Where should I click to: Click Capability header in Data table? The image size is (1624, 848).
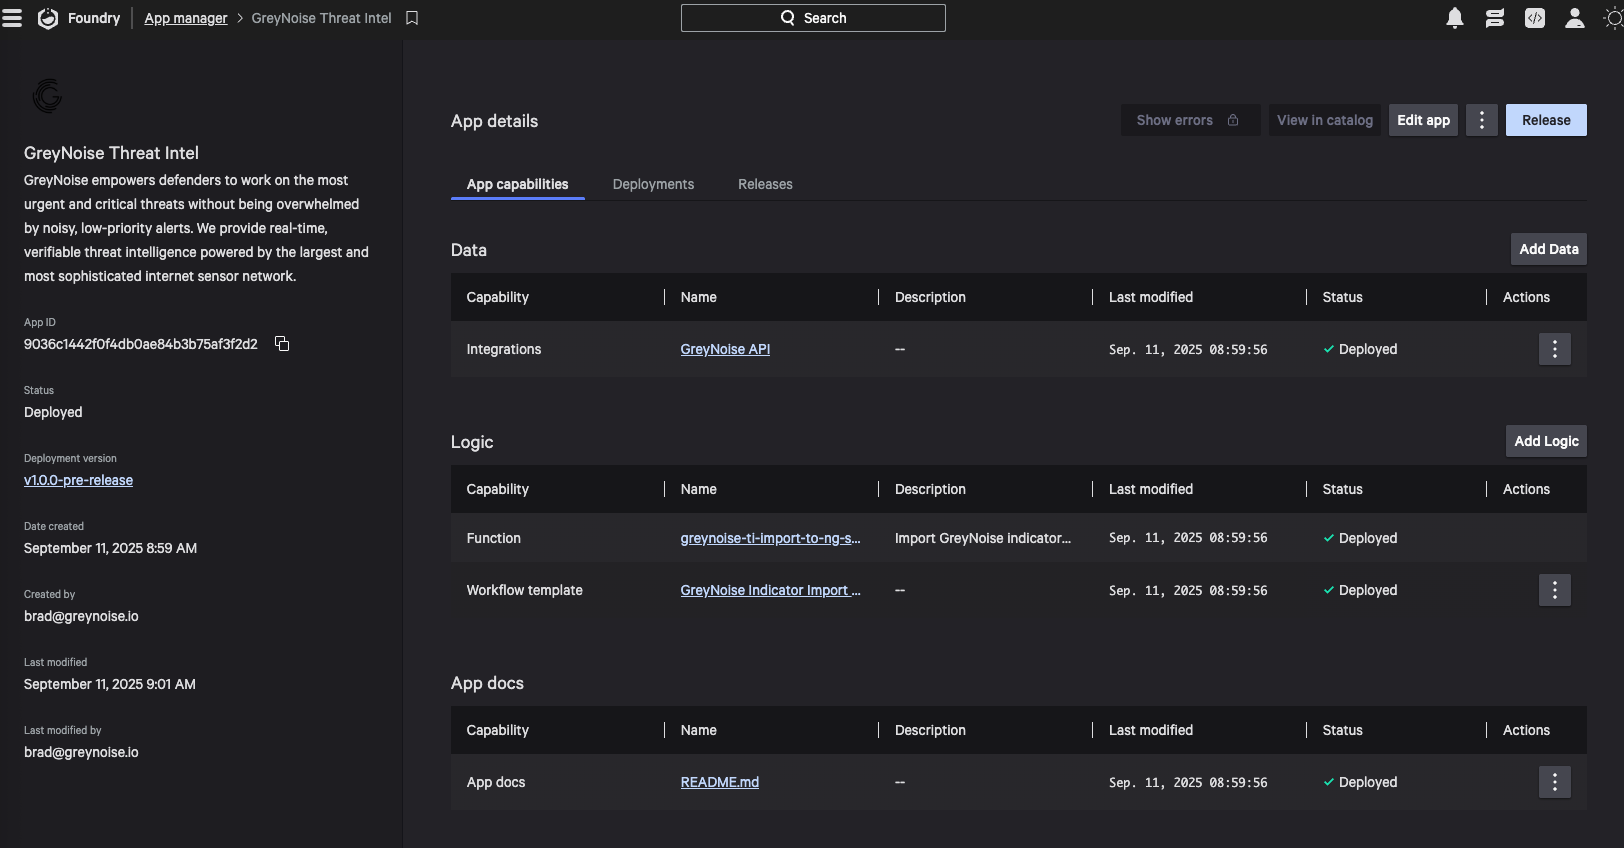click(497, 297)
